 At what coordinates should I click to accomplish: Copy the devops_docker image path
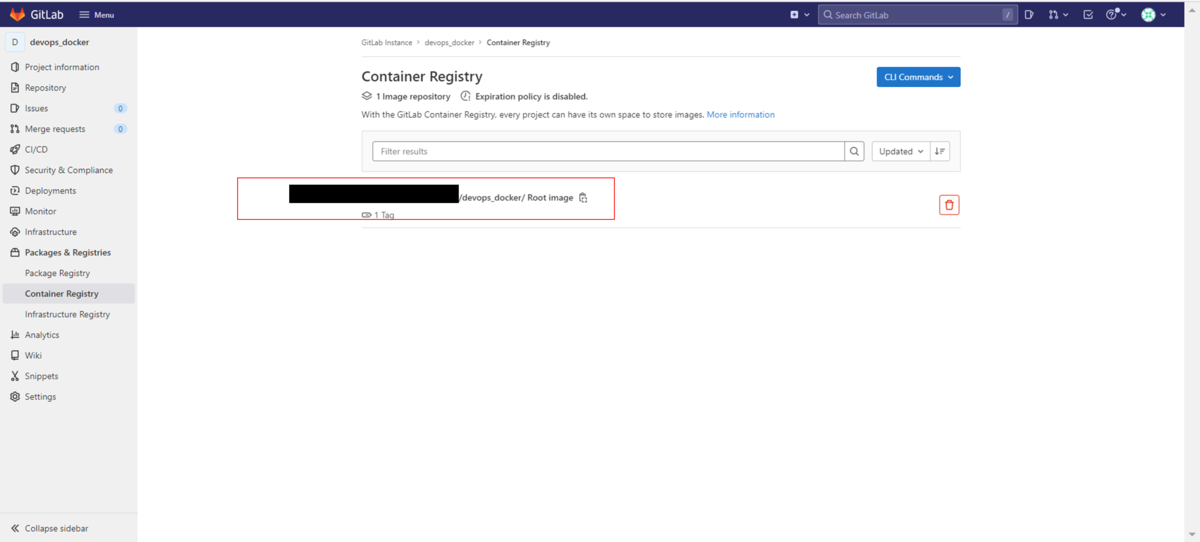[583, 198]
